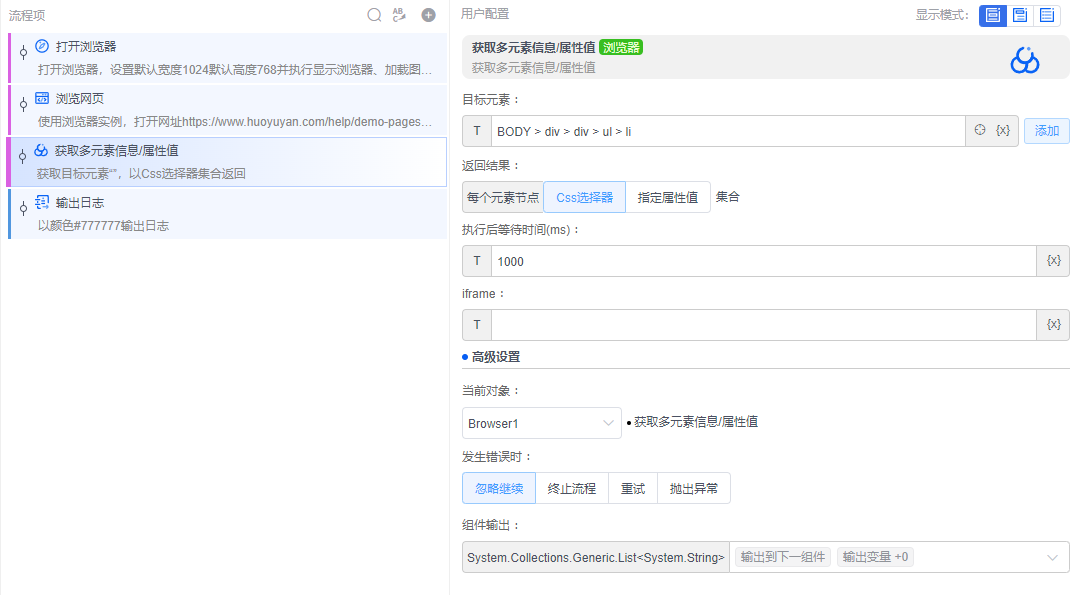Click the {x} icon beside iframe field
Image resolution: width=1078 pixels, height=595 pixels.
[1053, 324]
